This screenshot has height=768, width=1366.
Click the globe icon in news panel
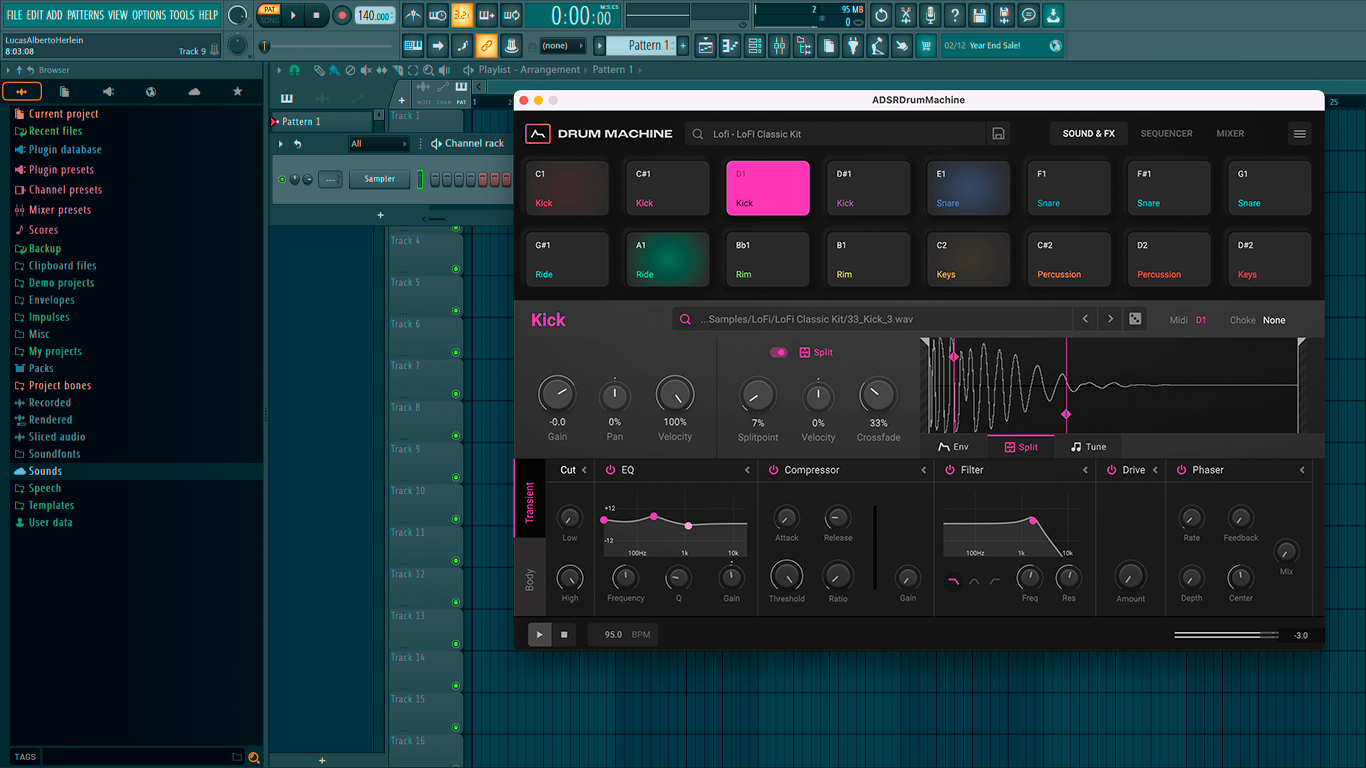(x=1055, y=46)
